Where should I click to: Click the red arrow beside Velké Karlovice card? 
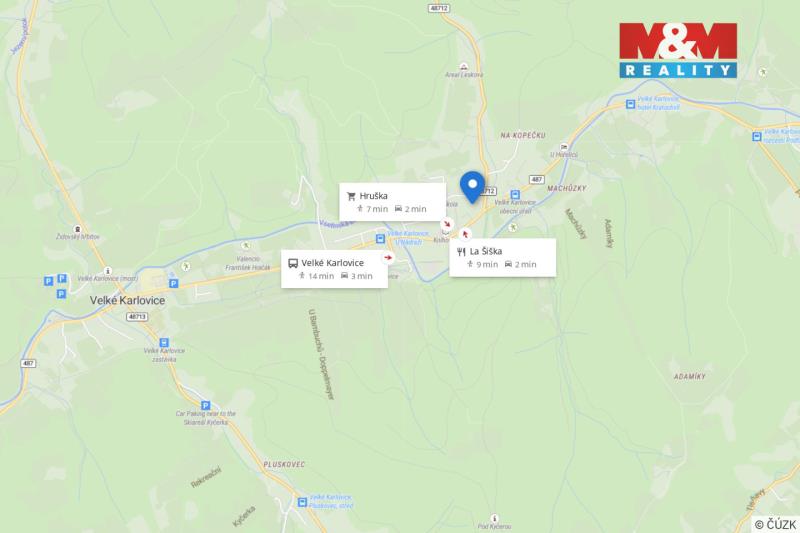coord(388,258)
